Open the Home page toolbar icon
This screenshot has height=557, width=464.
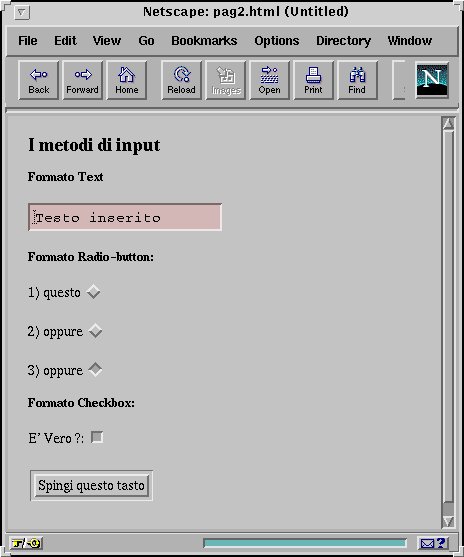(127, 80)
